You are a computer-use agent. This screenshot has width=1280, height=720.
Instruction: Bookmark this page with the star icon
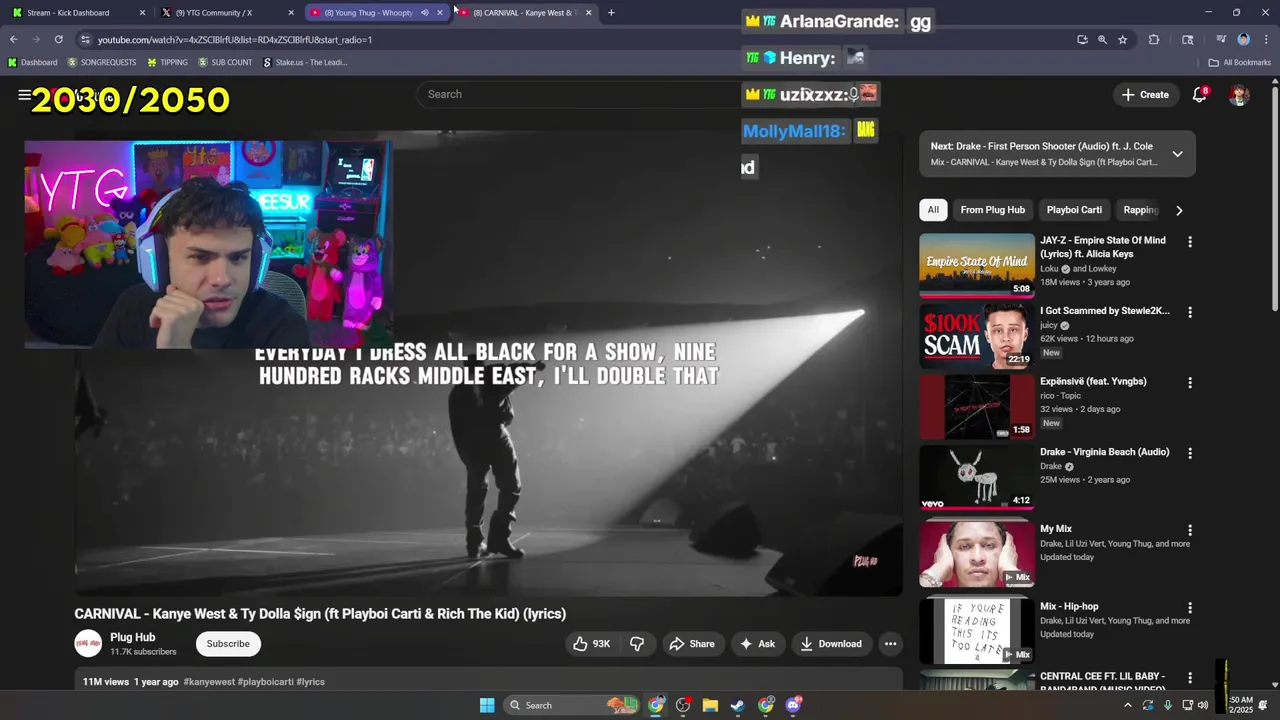pos(1123,40)
